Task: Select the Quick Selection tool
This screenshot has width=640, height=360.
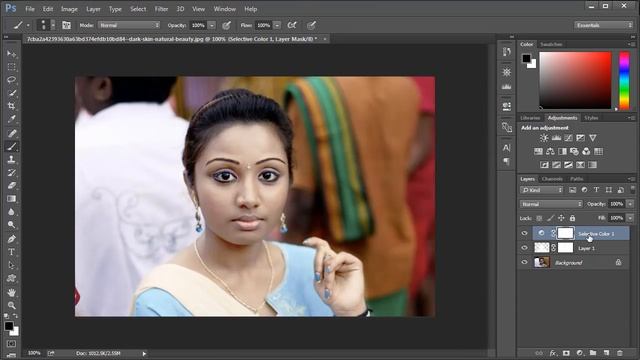Action: [11, 93]
